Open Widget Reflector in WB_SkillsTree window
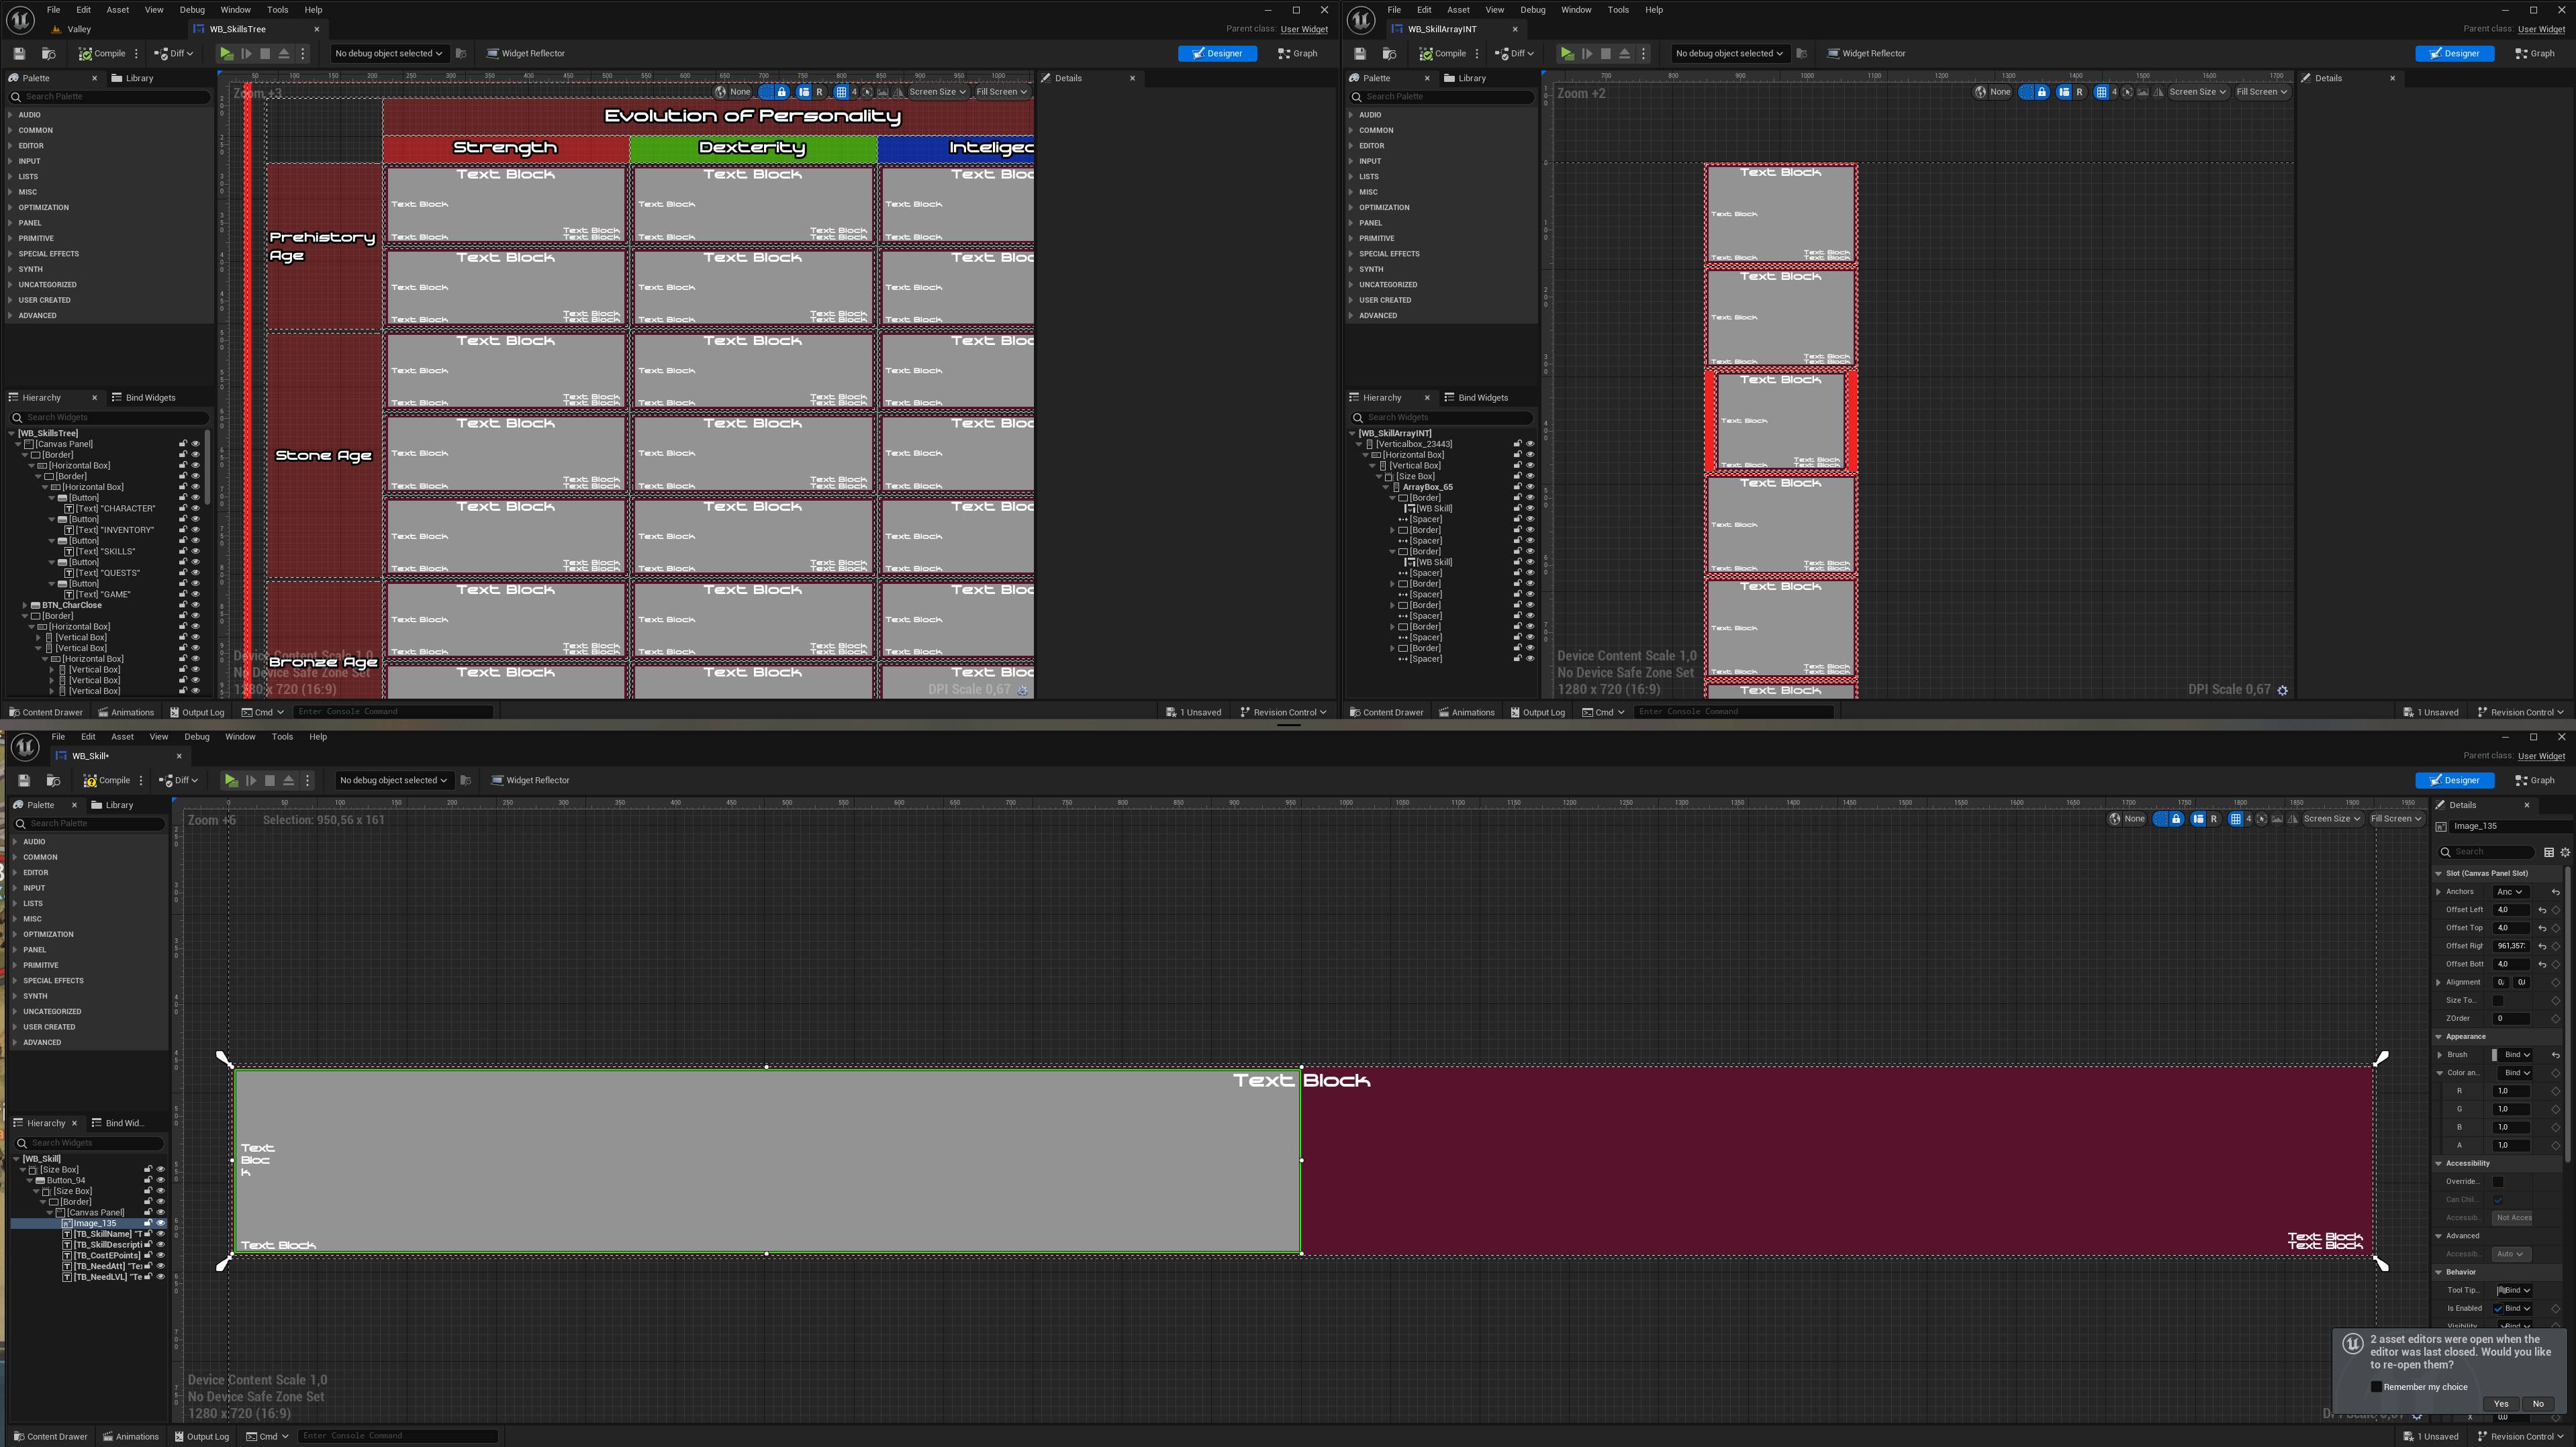 [525, 54]
